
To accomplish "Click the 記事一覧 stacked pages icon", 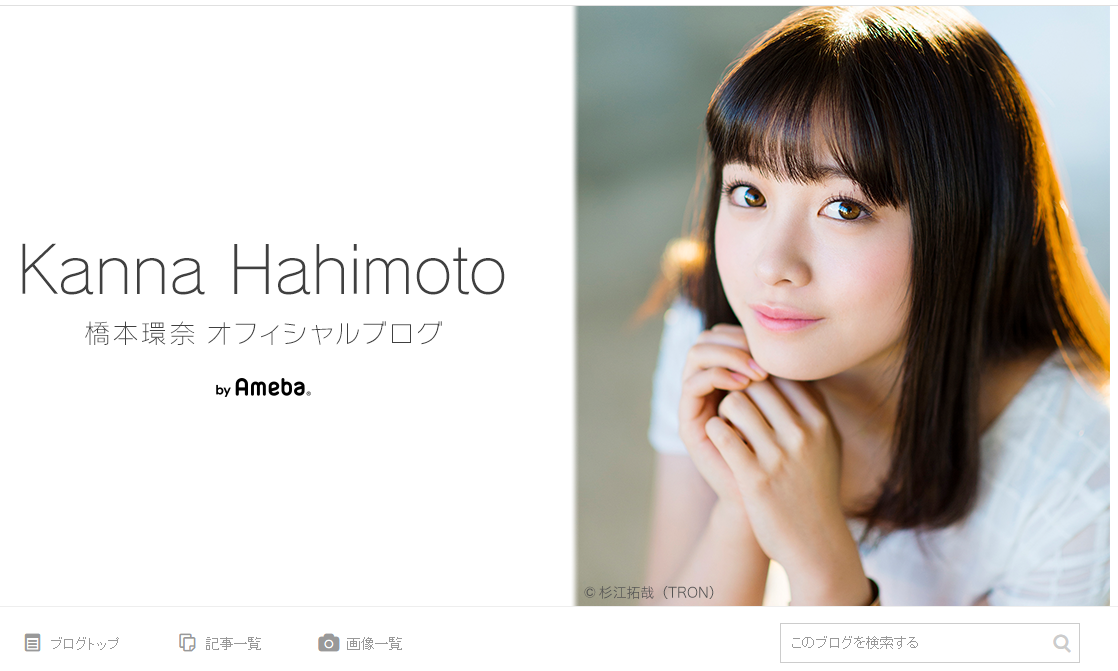I will click(187, 642).
